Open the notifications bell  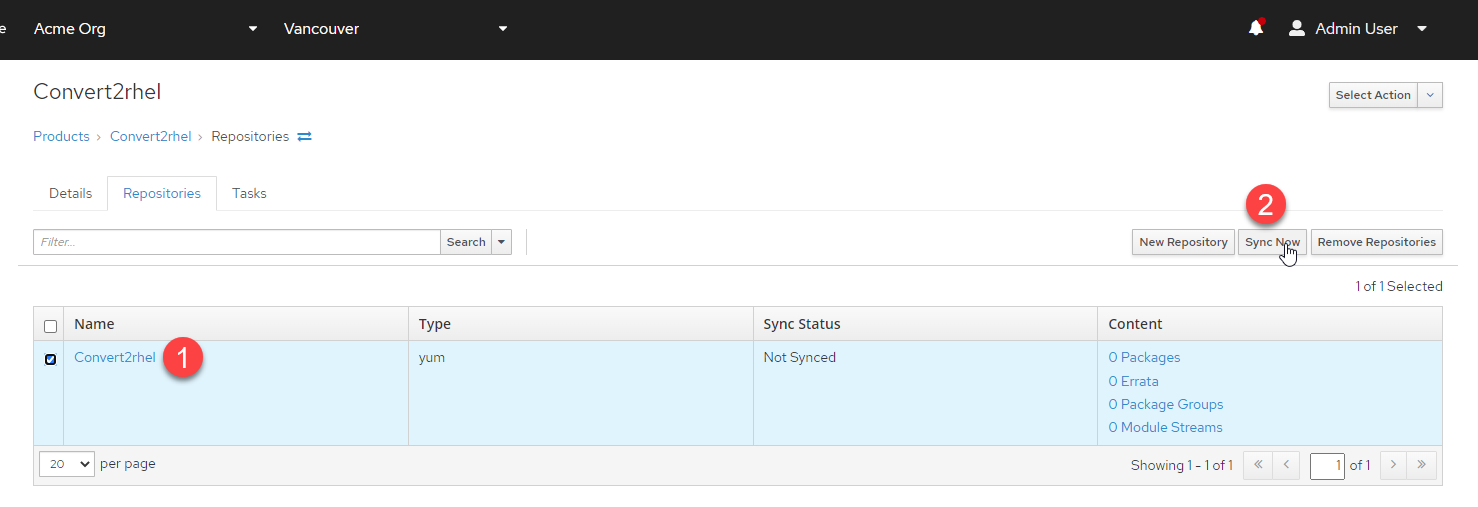(x=1256, y=29)
